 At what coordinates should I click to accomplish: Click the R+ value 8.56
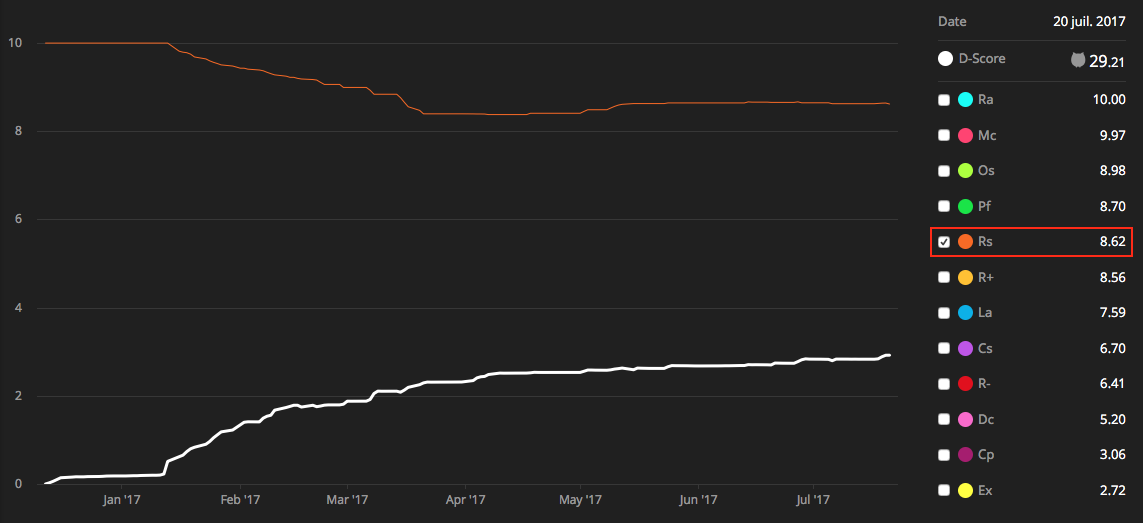1113,278
